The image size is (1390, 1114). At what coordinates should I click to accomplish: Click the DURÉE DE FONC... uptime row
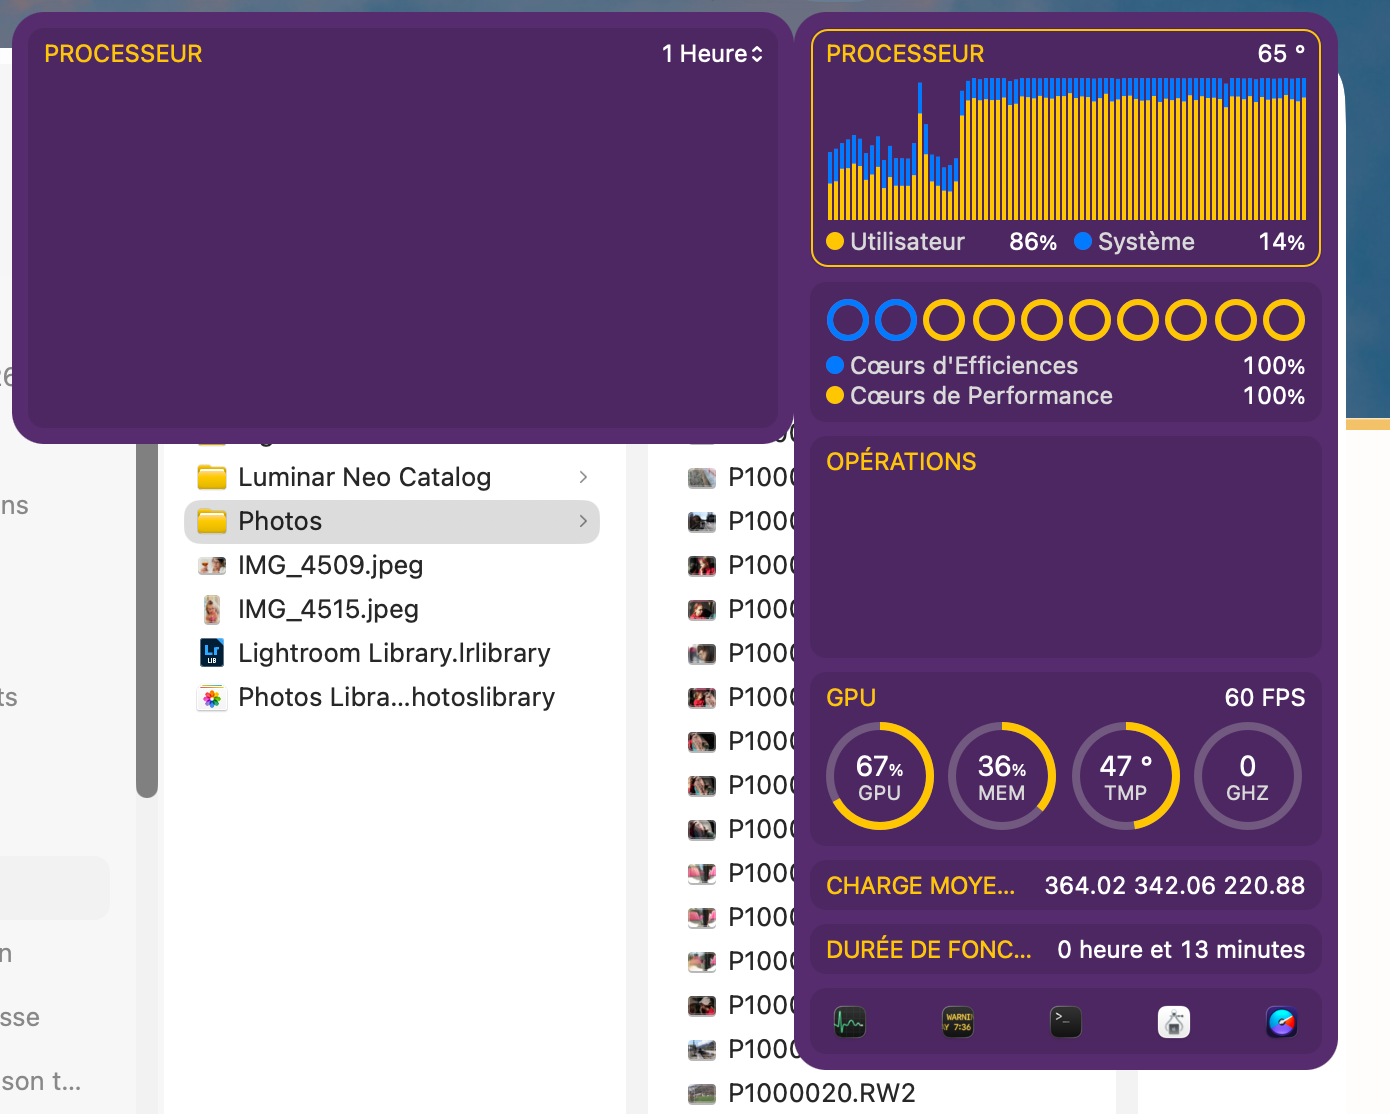coord(1065,949)
